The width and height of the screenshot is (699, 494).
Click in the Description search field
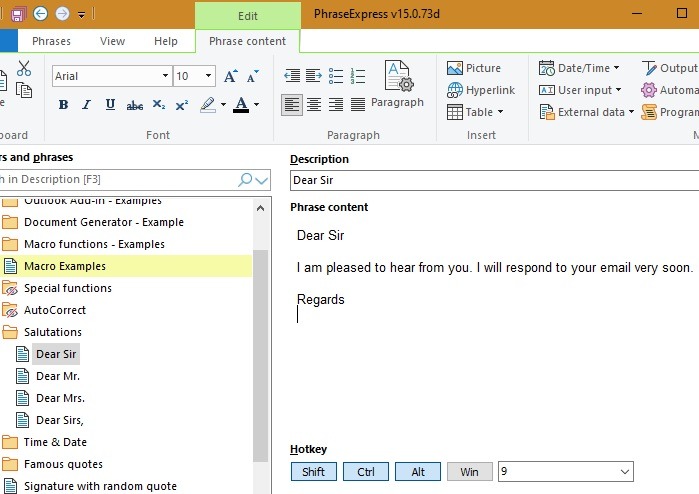[118, 179]
